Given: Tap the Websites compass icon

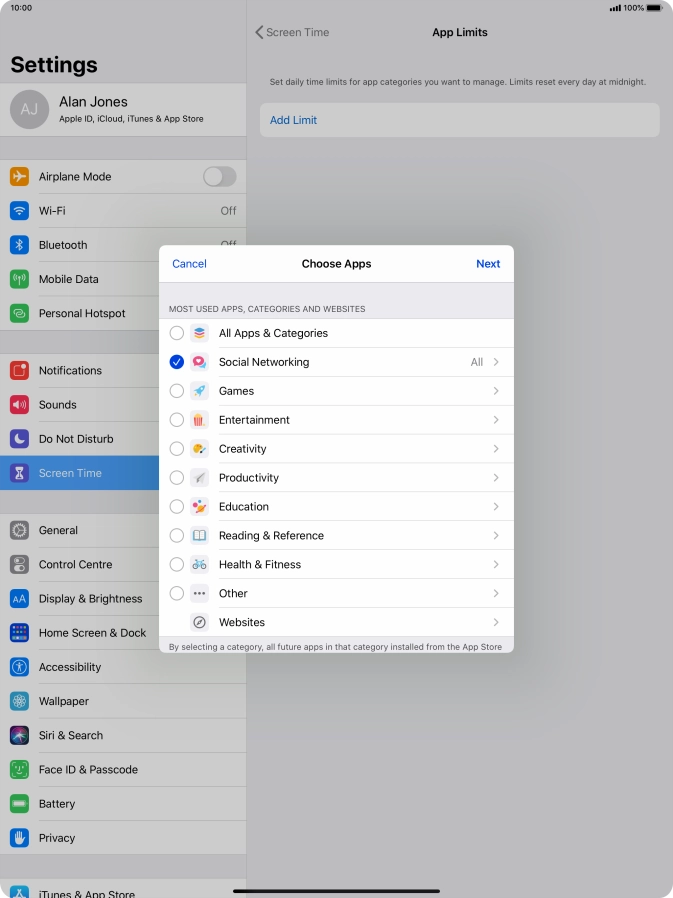Looking at the screenshot, I should 199,622.
